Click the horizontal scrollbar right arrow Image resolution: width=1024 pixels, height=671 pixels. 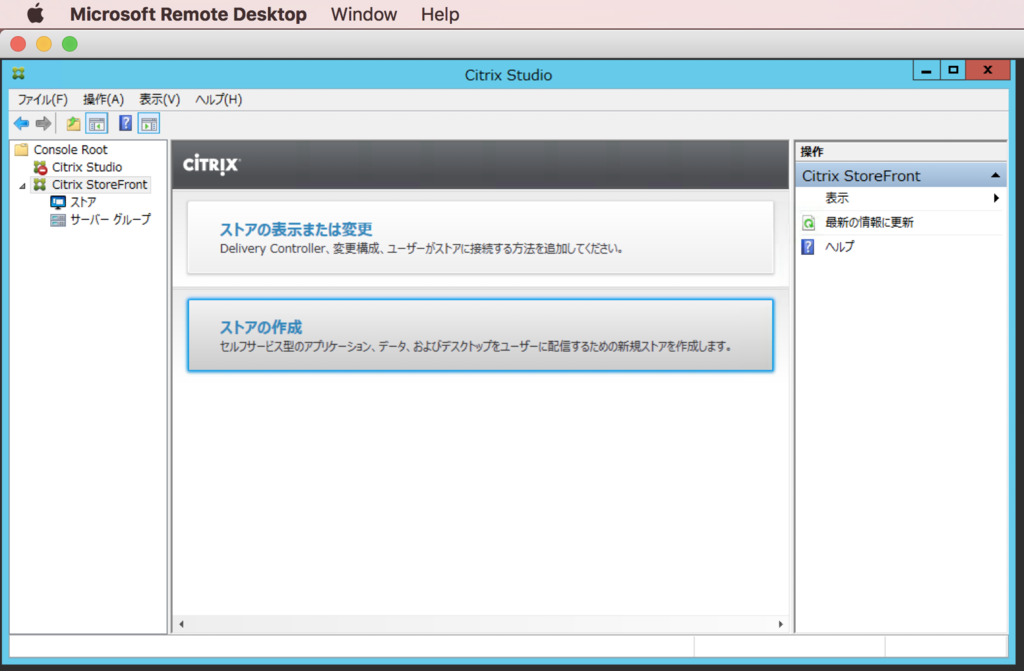(x=780, y=624)
